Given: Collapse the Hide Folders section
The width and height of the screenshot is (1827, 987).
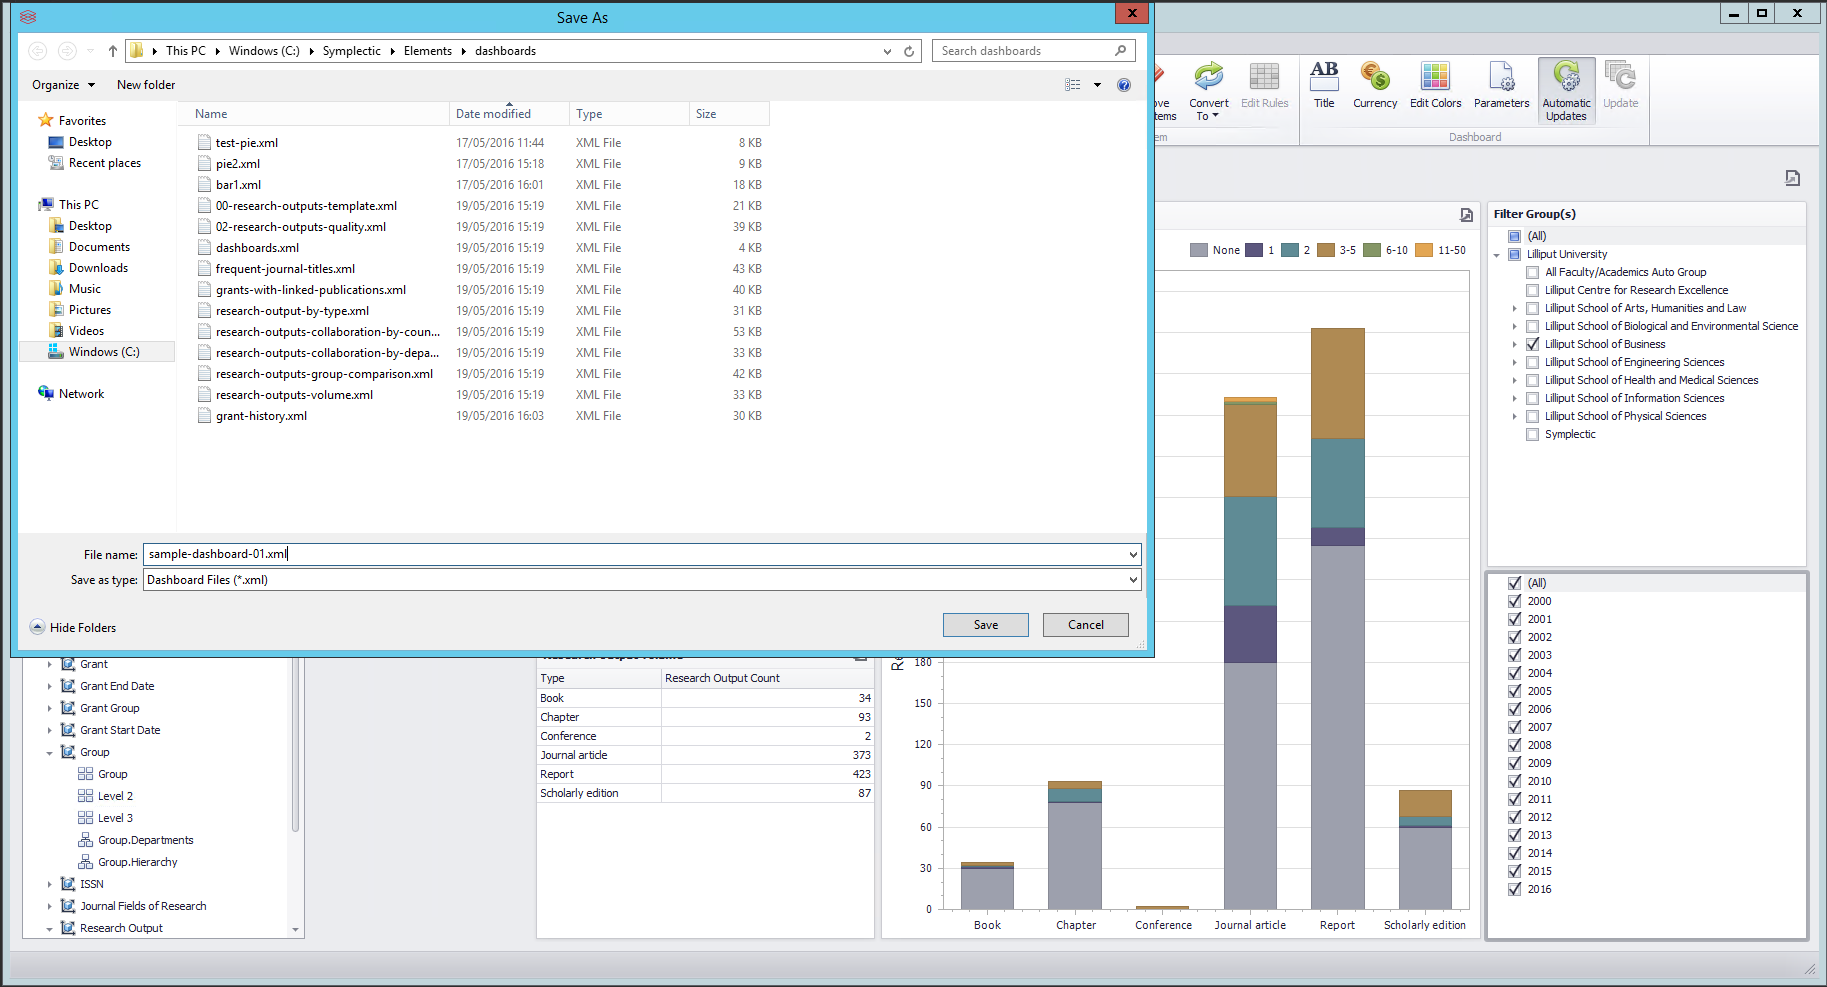Looking at the screenshot, I should [x=73, y=627].
